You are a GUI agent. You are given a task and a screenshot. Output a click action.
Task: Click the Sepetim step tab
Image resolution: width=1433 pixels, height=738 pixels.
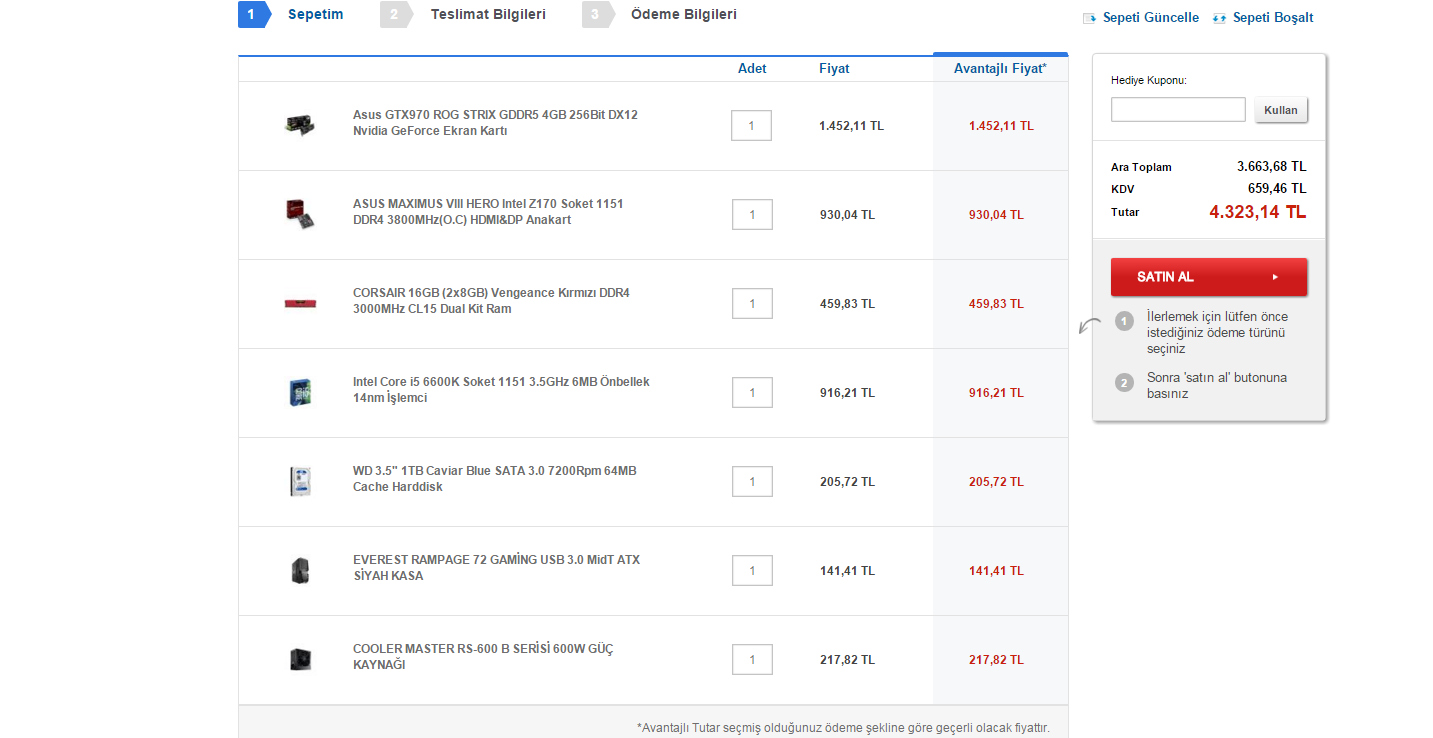[x=314, y=15]
